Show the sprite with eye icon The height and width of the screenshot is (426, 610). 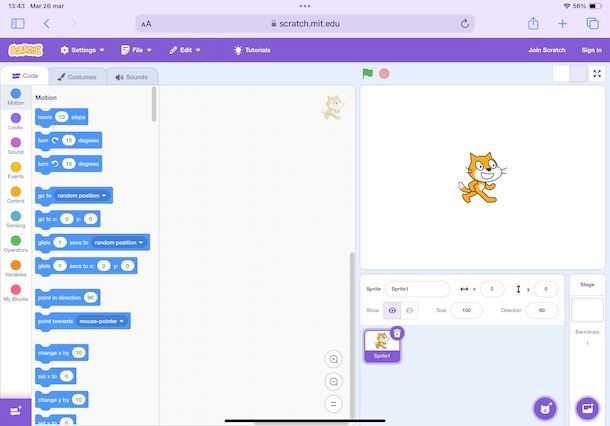[x=392, y=310]
